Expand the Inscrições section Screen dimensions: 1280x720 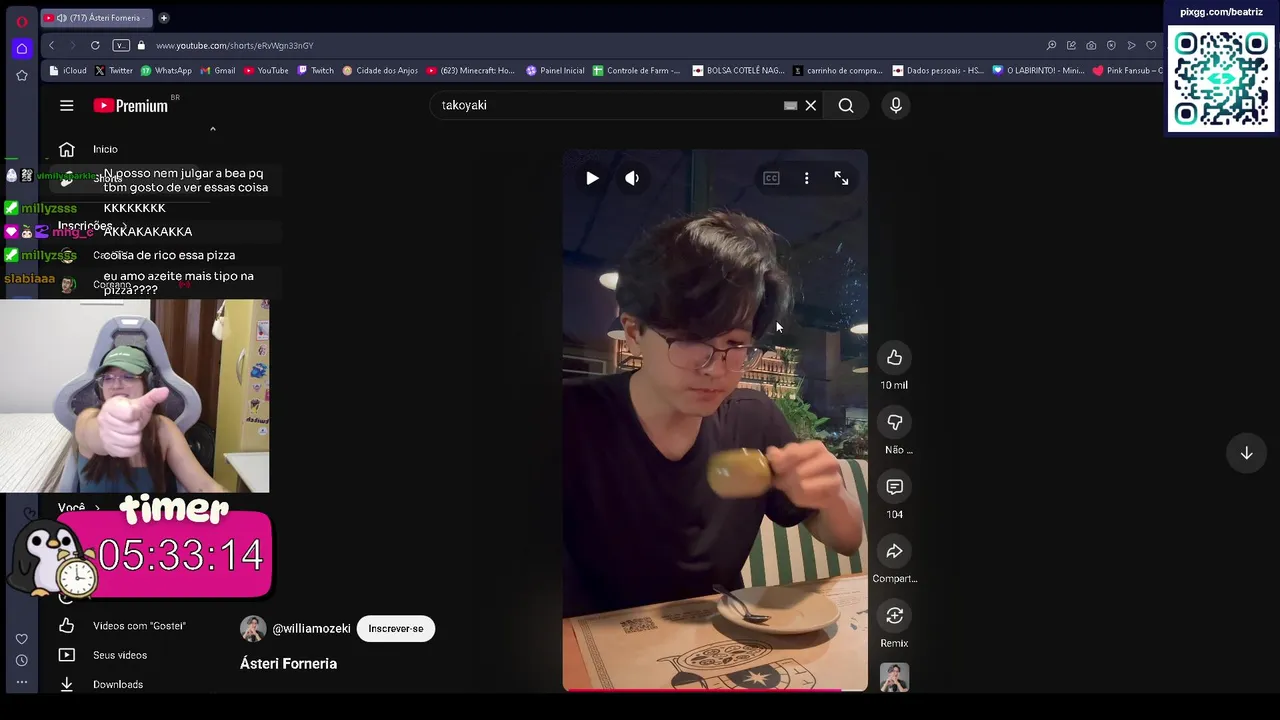[x=92, y=226]
